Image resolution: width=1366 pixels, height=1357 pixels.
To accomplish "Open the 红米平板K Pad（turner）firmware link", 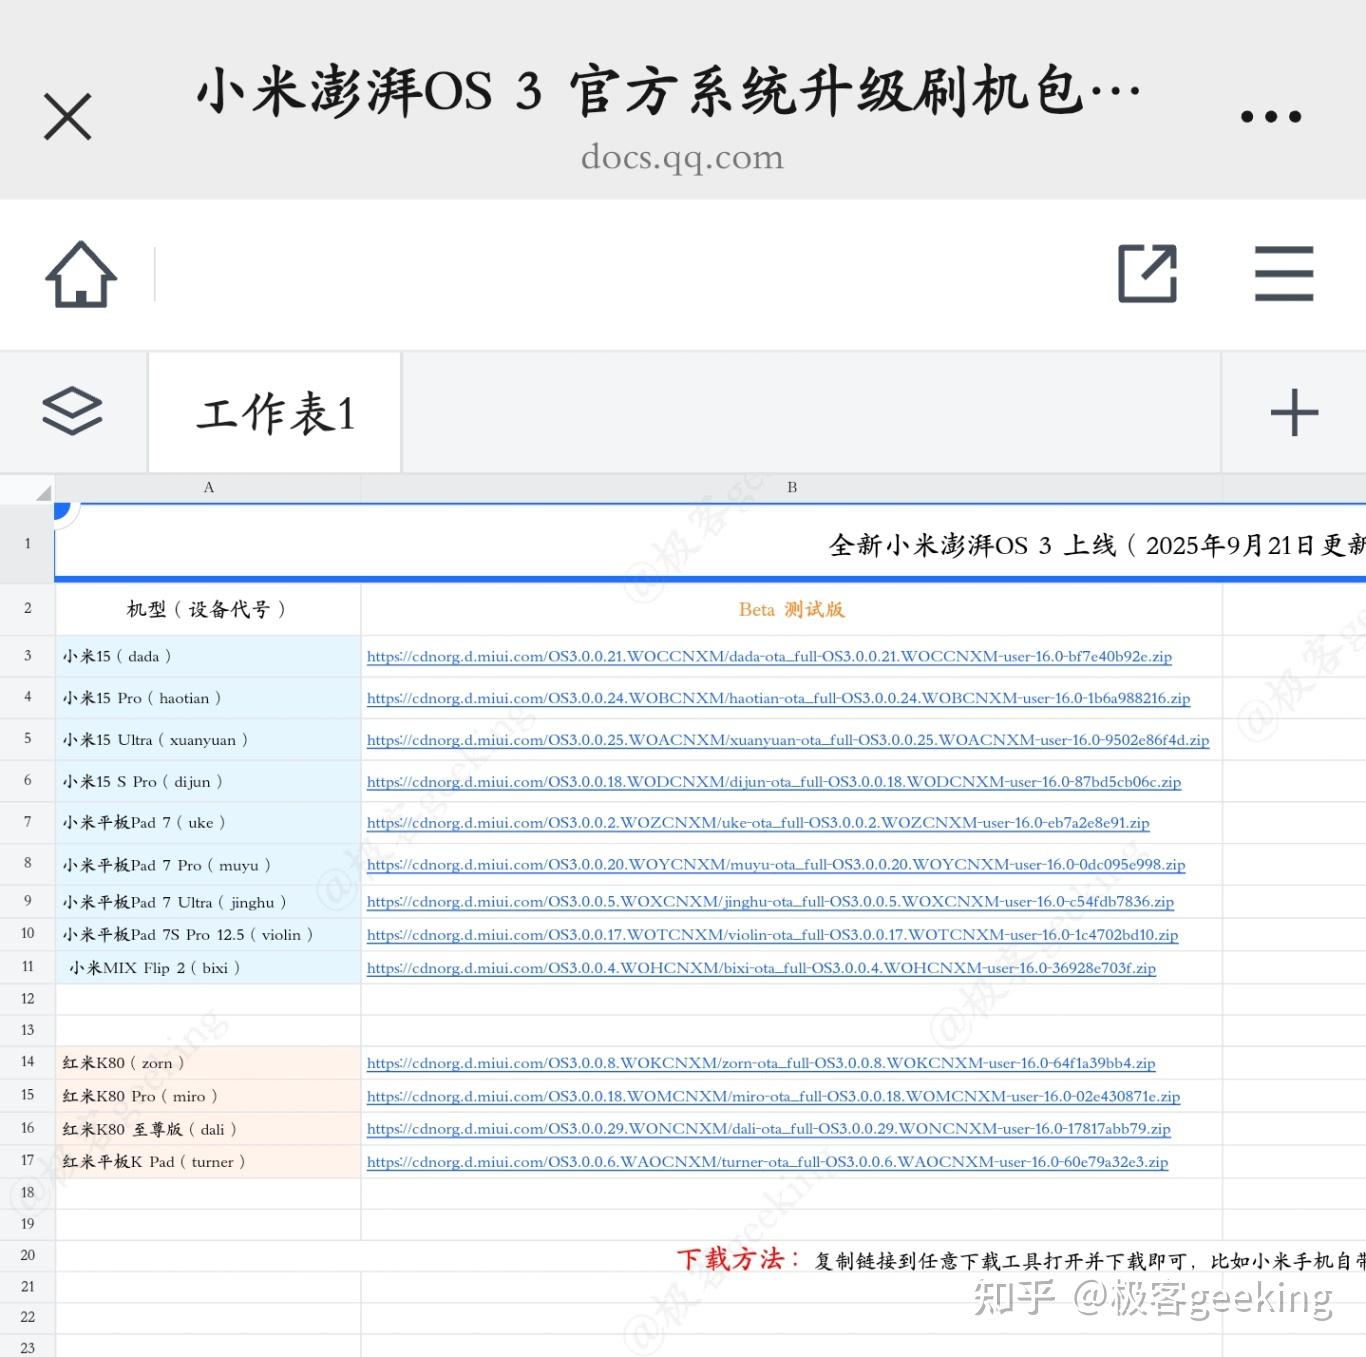I will click(x=767, y=1162).
